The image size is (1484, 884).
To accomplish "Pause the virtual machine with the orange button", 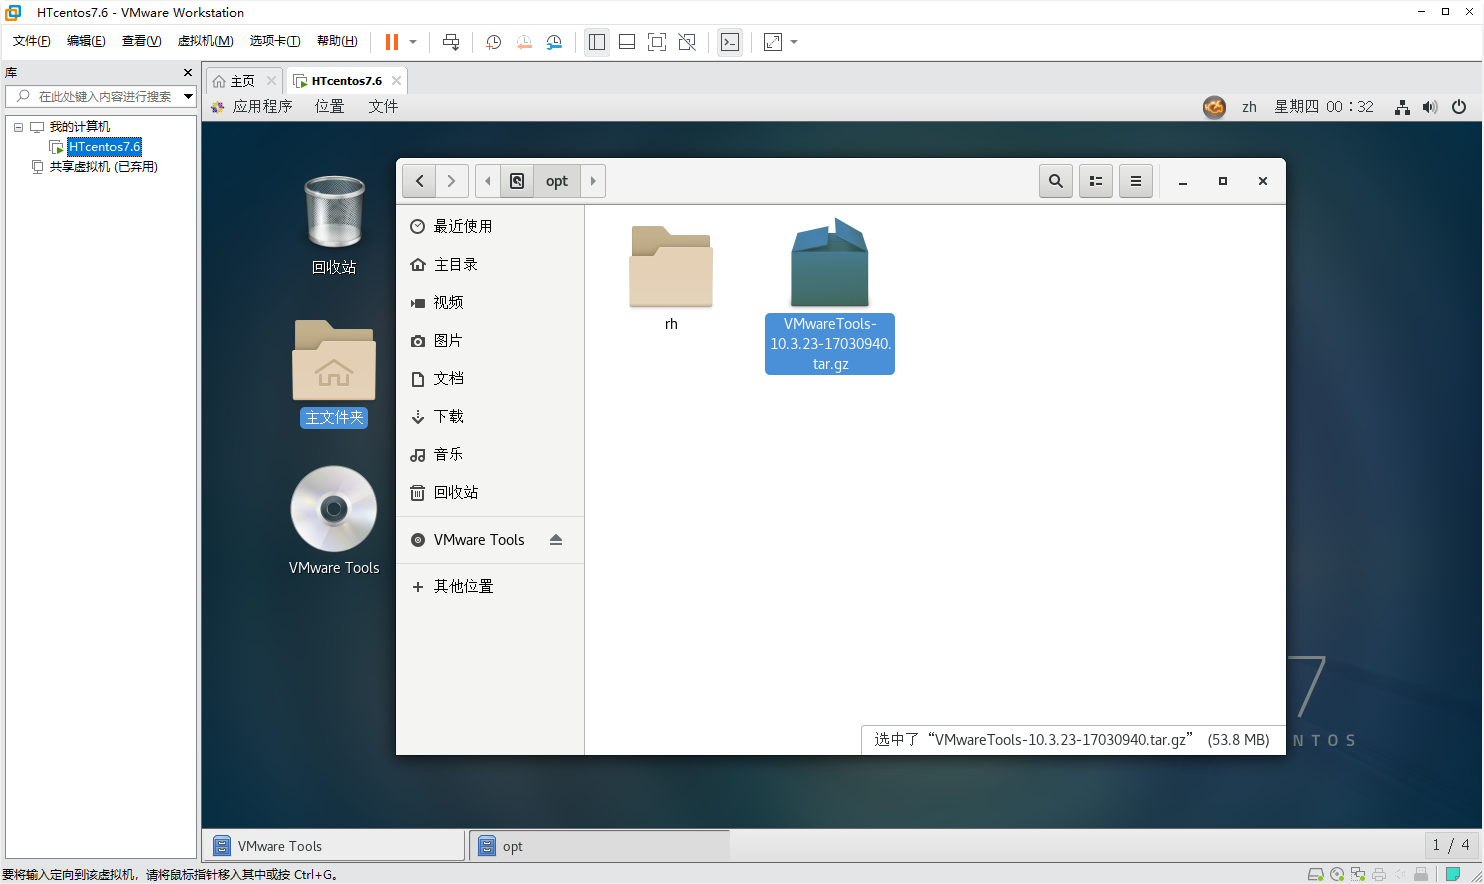I will pos(391,42).
